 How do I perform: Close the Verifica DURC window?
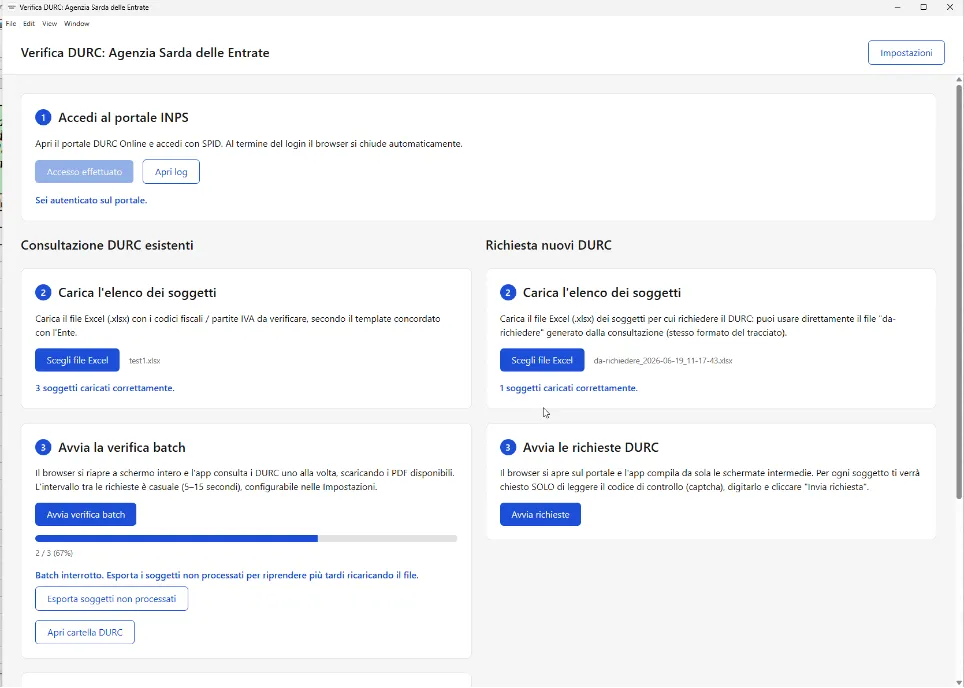pyautogui.click(x=949, y=7)
